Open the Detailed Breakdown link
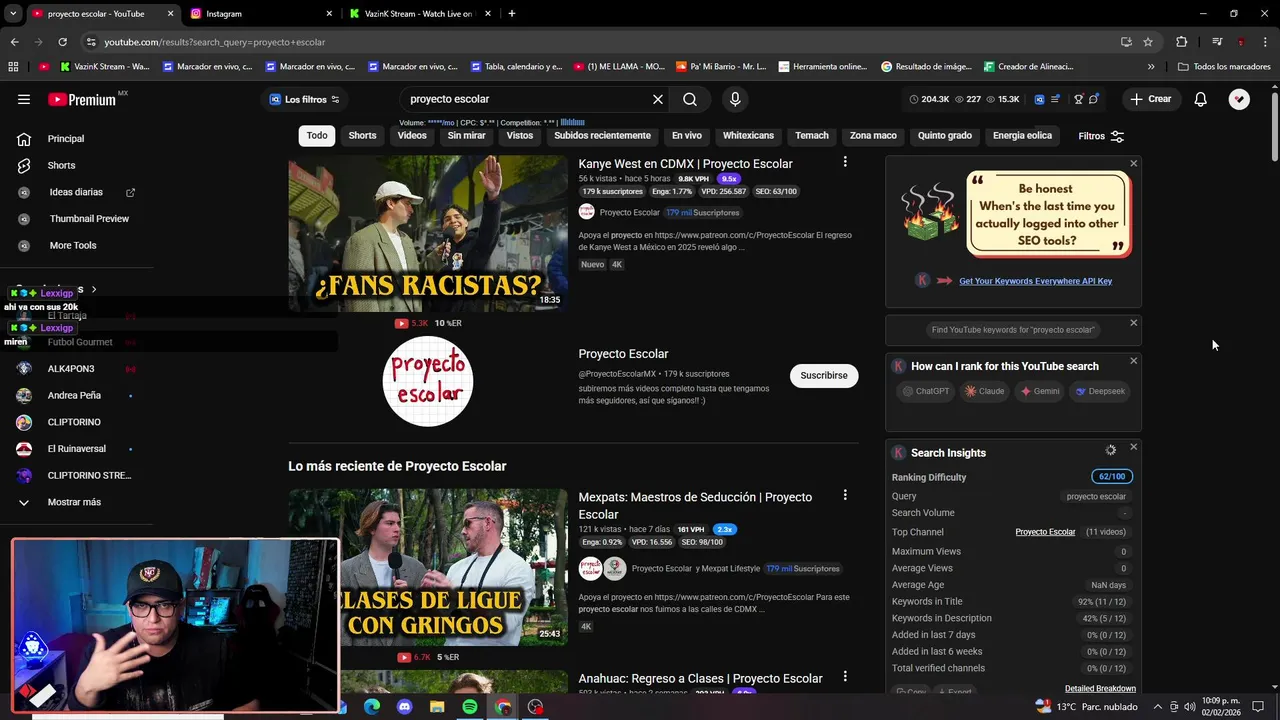Screen dimensions: 1280x720 [1100, 688]
